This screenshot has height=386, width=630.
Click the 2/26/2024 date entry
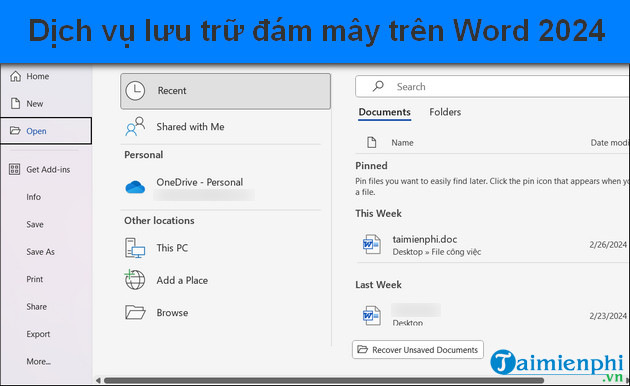[608, 245]
